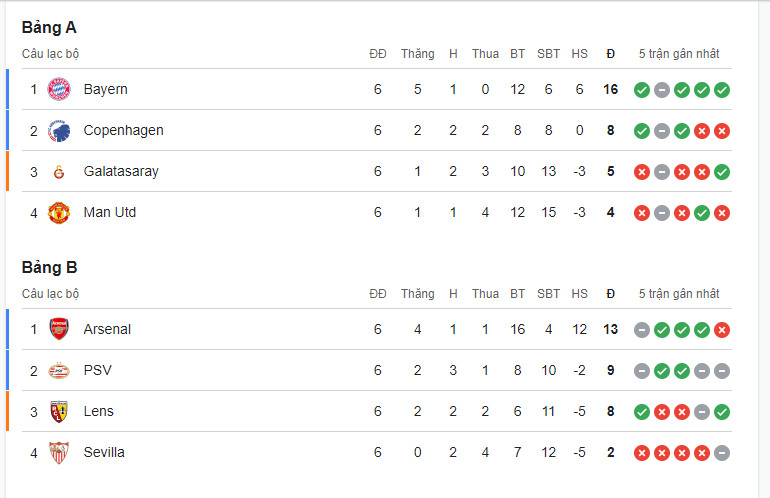Screen dimensions: 770x498
Task: Open the Galatasaray team name link
Action: [121, 171]
